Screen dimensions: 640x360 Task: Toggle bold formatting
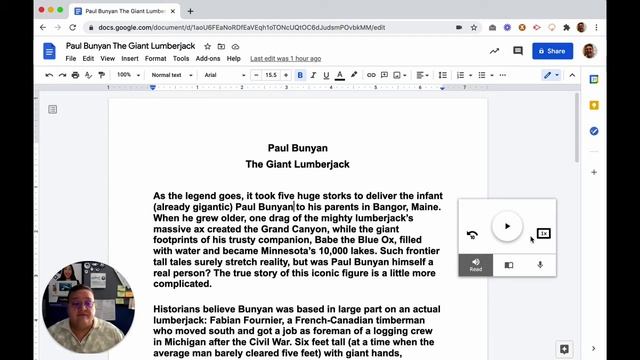pos(300,75)
